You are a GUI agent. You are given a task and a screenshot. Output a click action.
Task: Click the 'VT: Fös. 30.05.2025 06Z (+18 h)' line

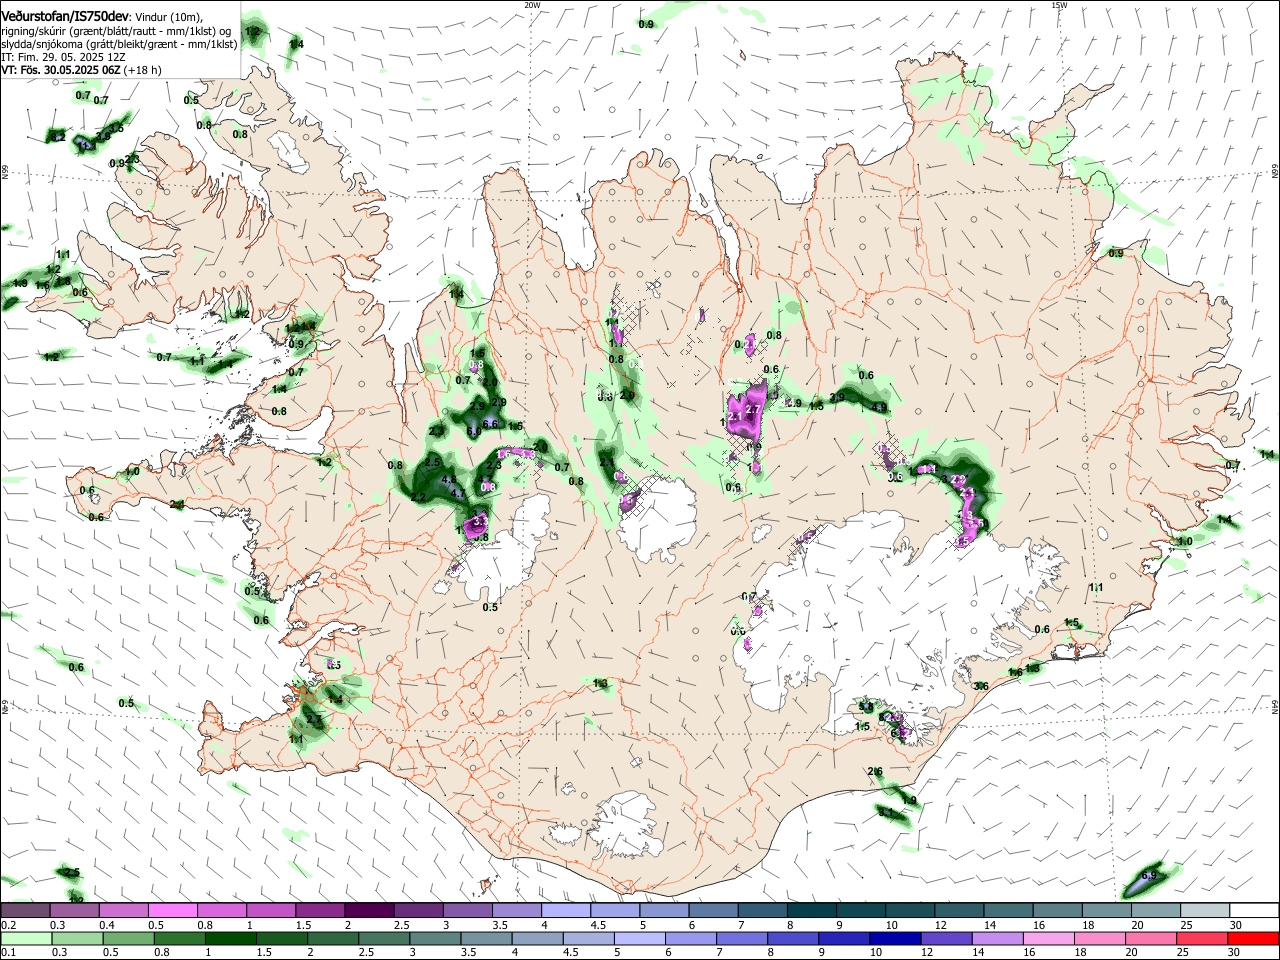(81, 71)
